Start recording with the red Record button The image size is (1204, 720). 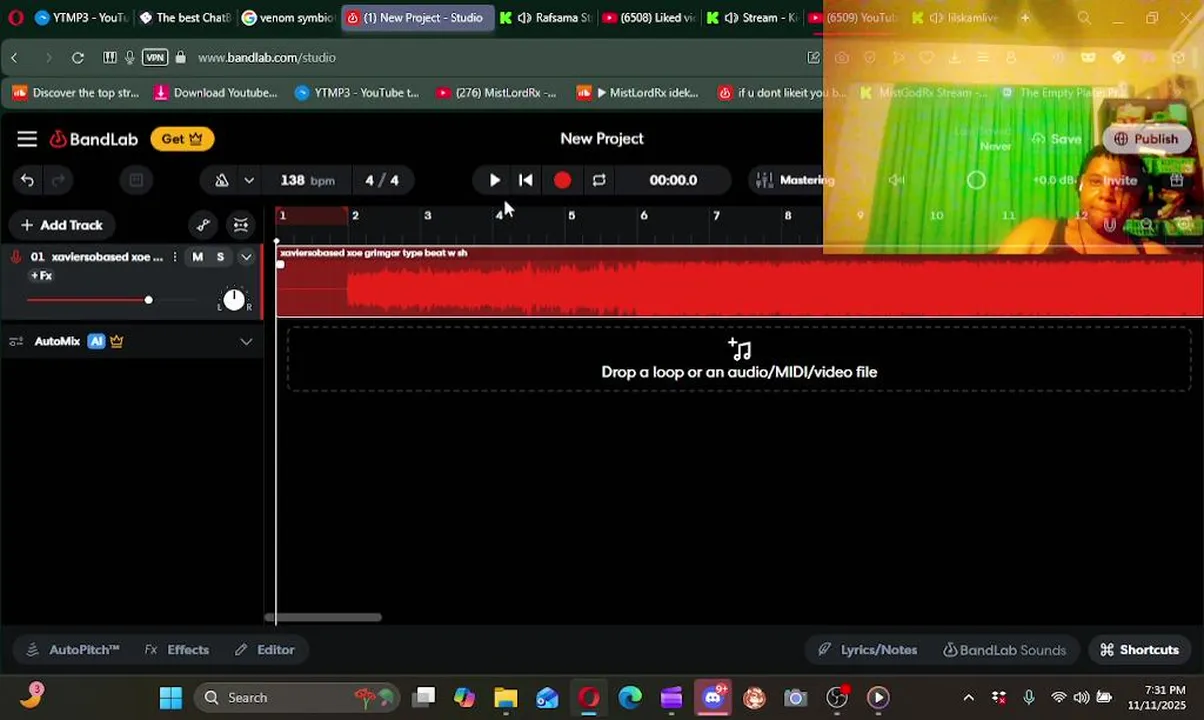pyautogui.click(x=562, y=180)
